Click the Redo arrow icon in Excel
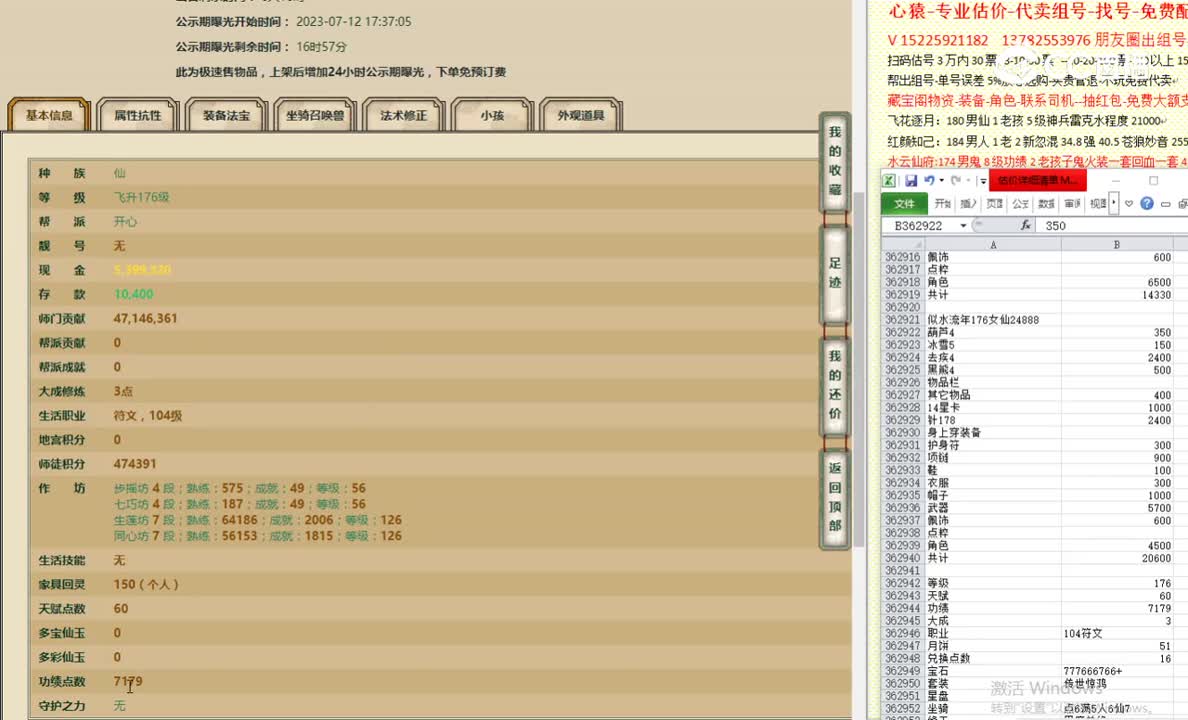 pyautogui.click(x=955, y=180)
